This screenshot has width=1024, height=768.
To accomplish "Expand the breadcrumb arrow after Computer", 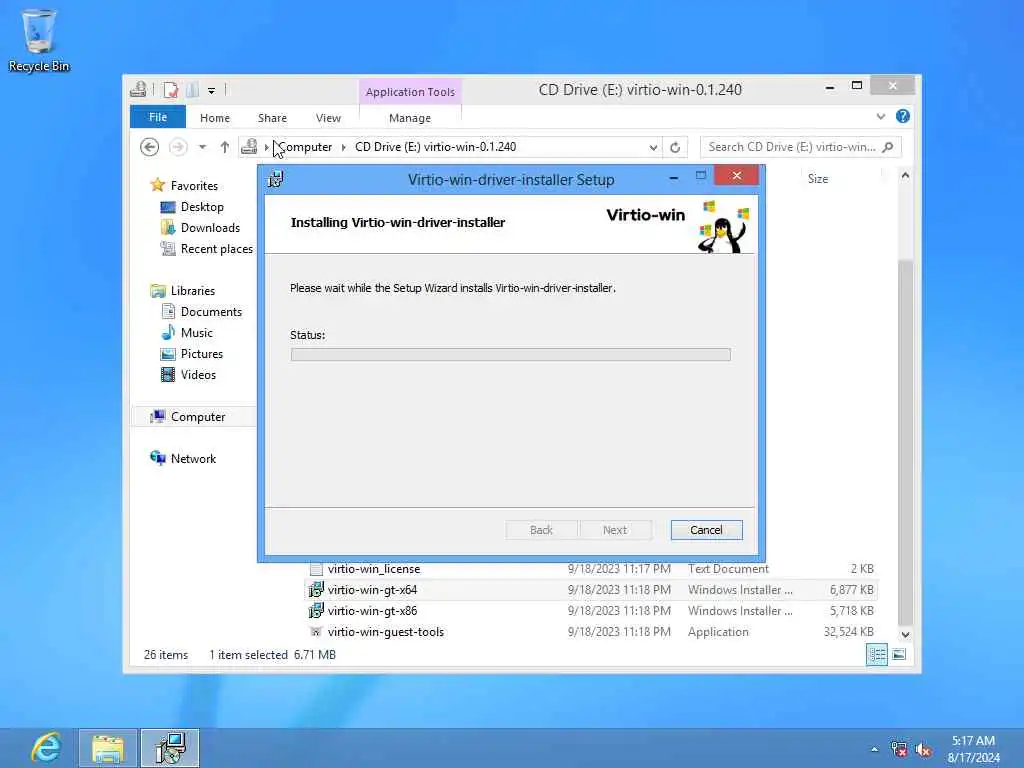I will point(344,147).
